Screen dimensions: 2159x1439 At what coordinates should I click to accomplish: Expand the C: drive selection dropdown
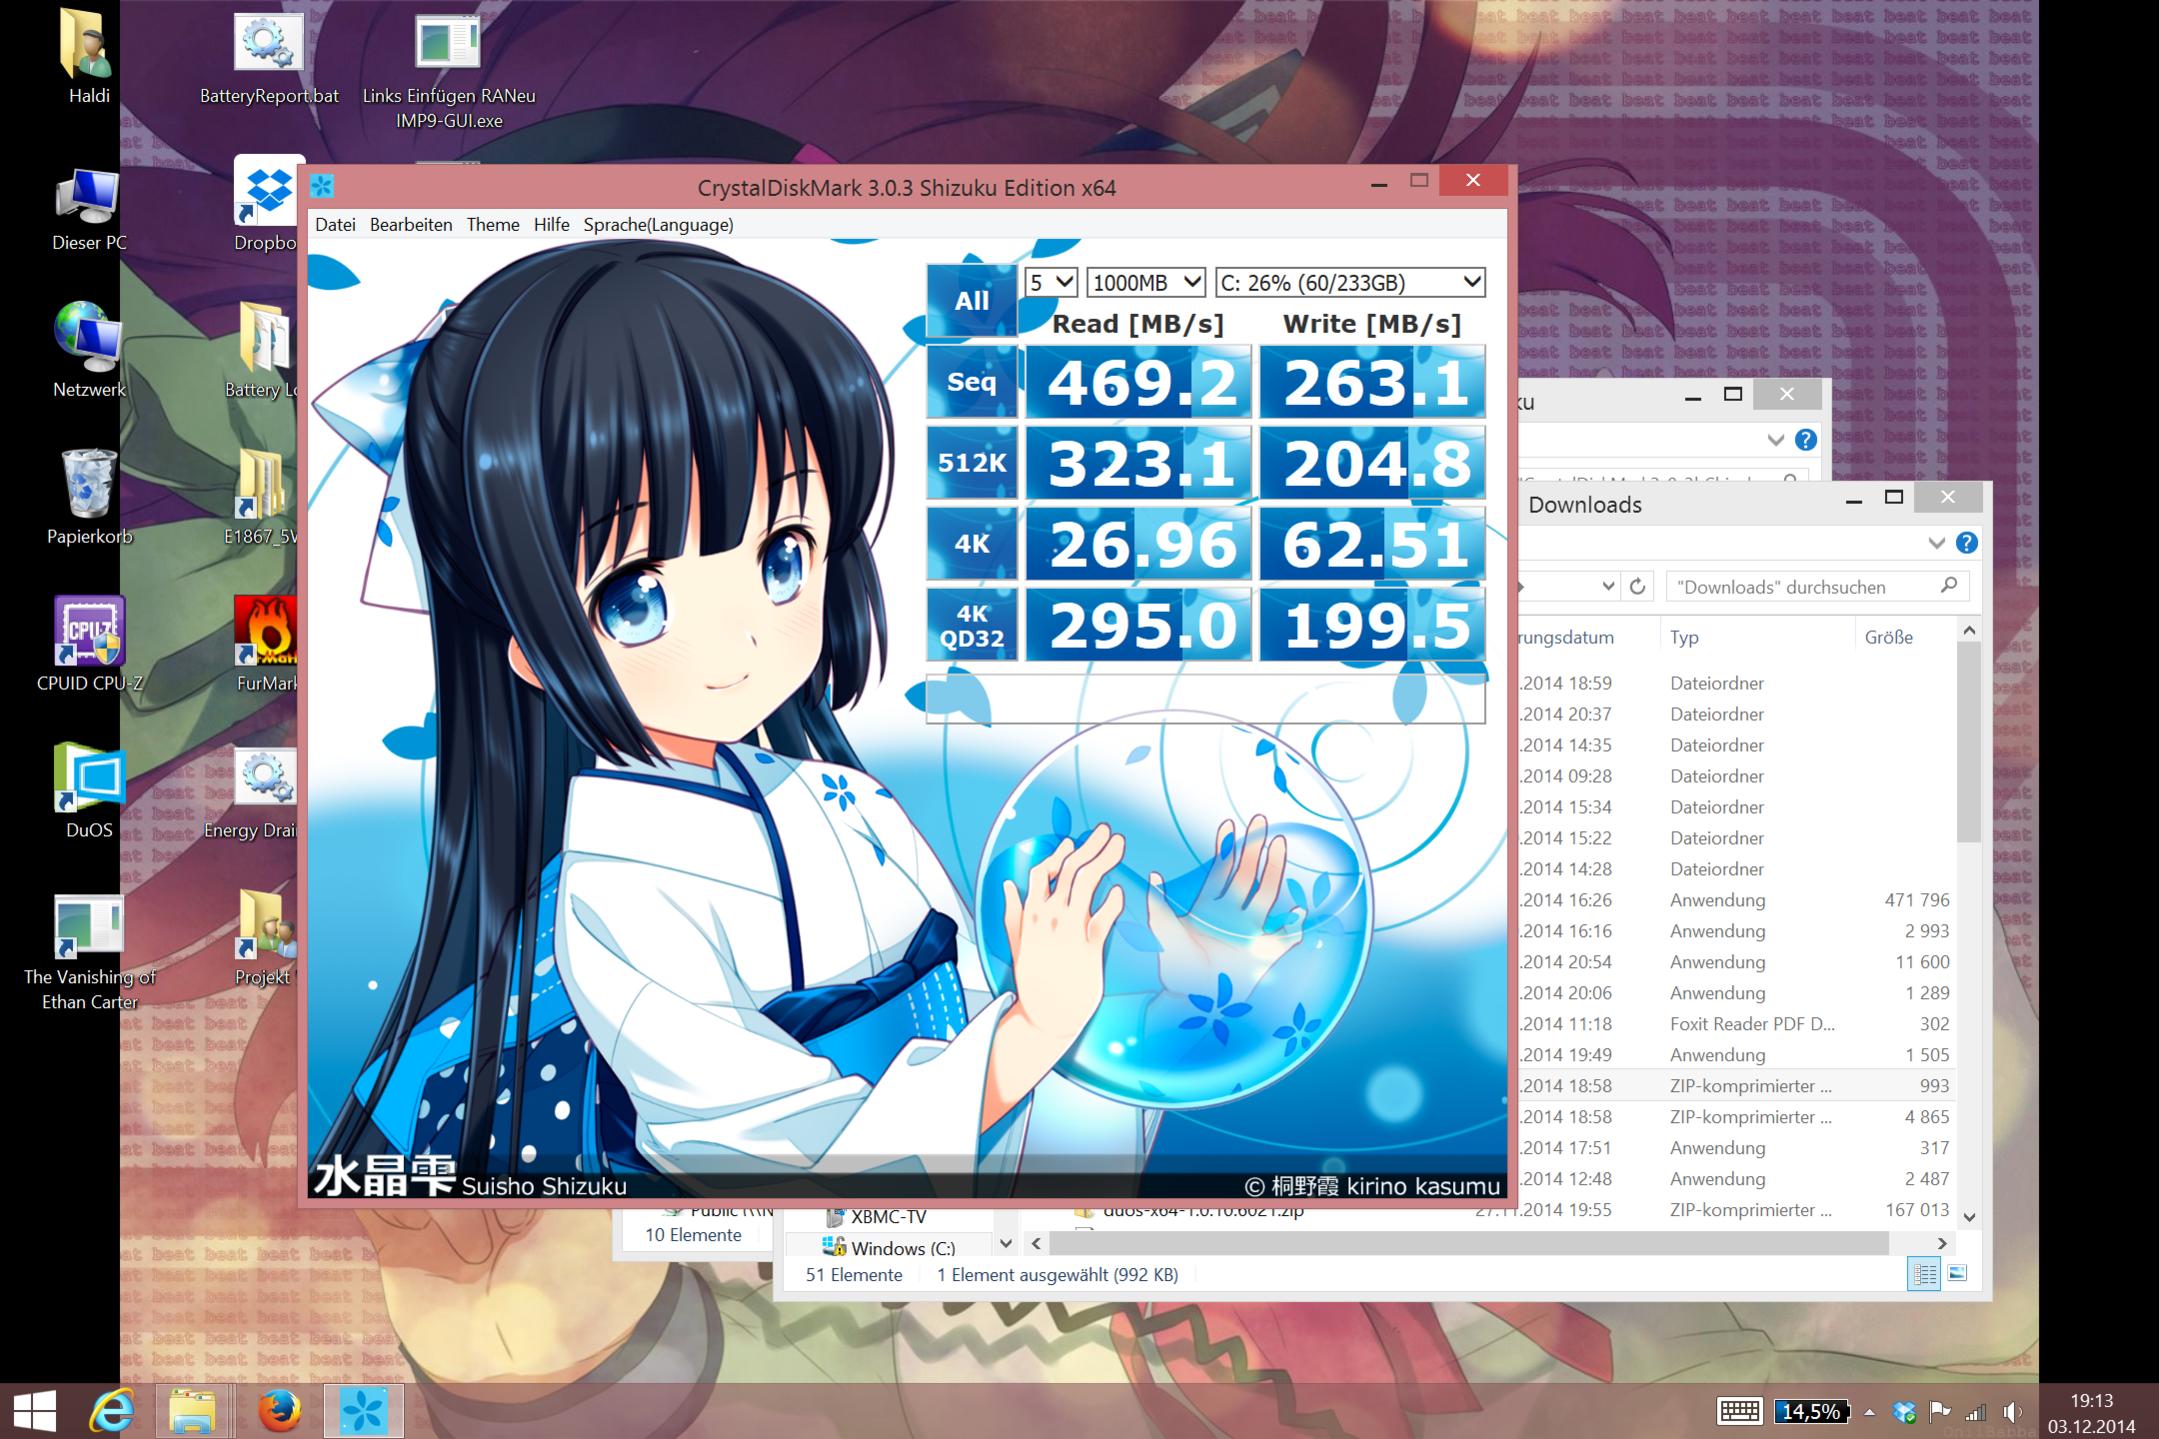click(1349, 283)
